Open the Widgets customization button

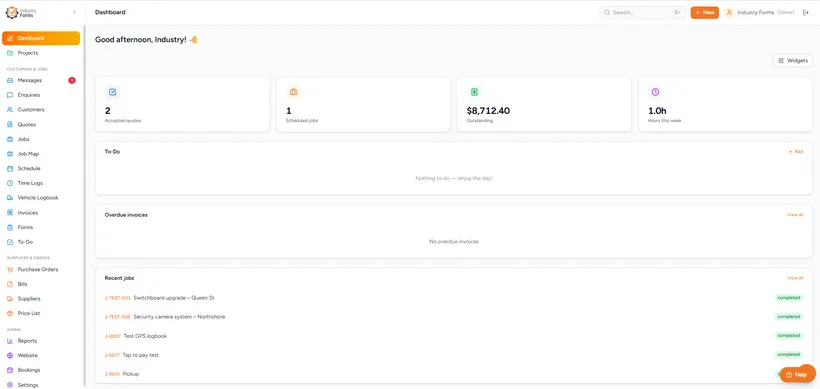[x=793, y=61]
